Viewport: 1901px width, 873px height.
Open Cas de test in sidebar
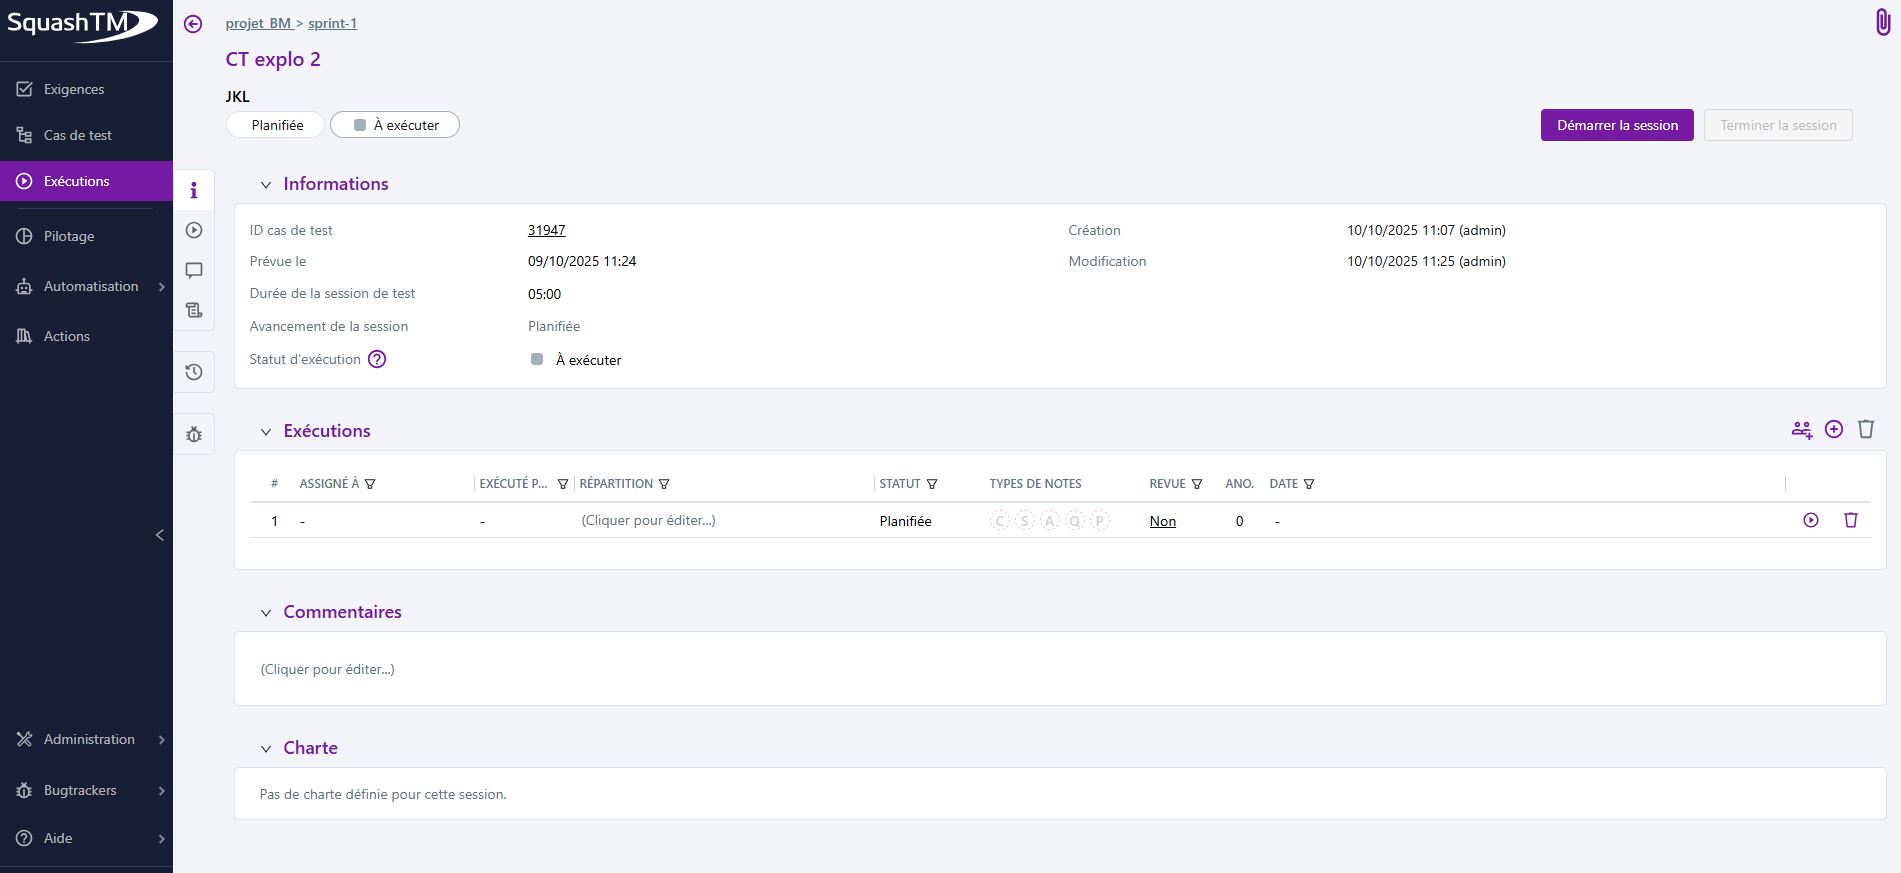(x=77, y=135)
